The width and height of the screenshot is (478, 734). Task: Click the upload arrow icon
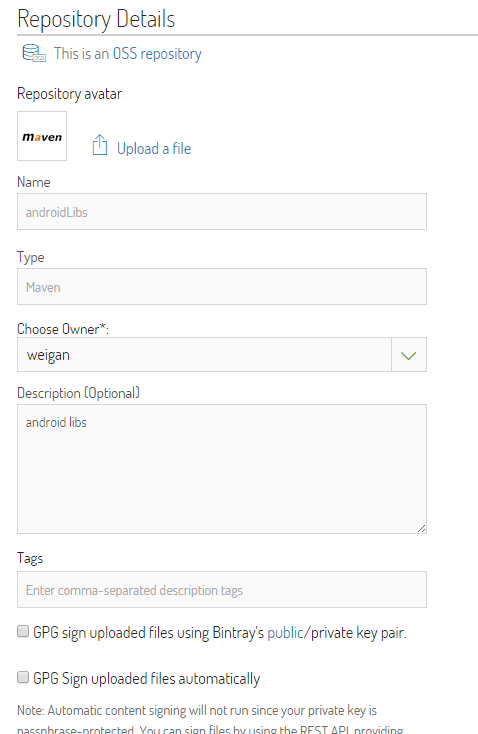(x=99, y=145)
